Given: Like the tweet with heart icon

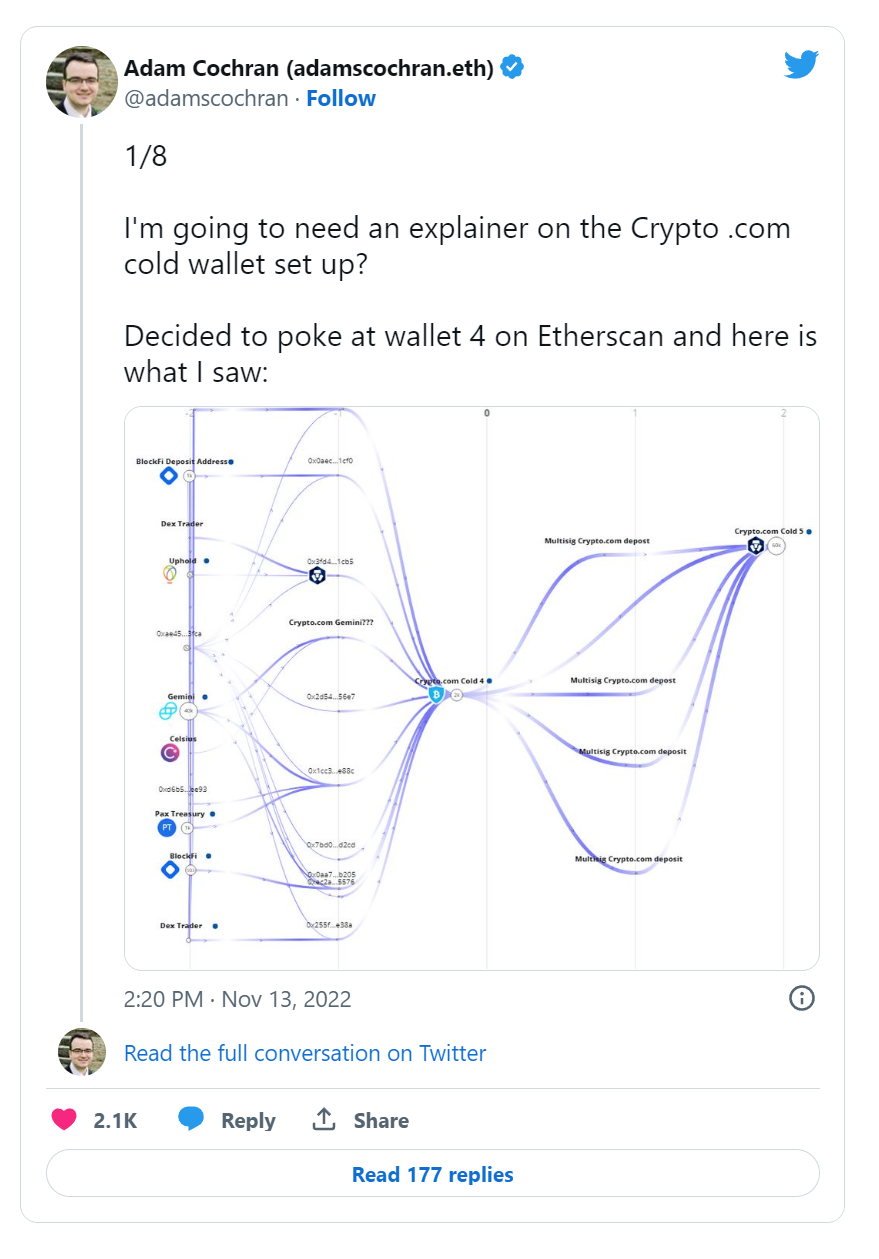Looking at the screenshot, I should tap(64, 1120).
